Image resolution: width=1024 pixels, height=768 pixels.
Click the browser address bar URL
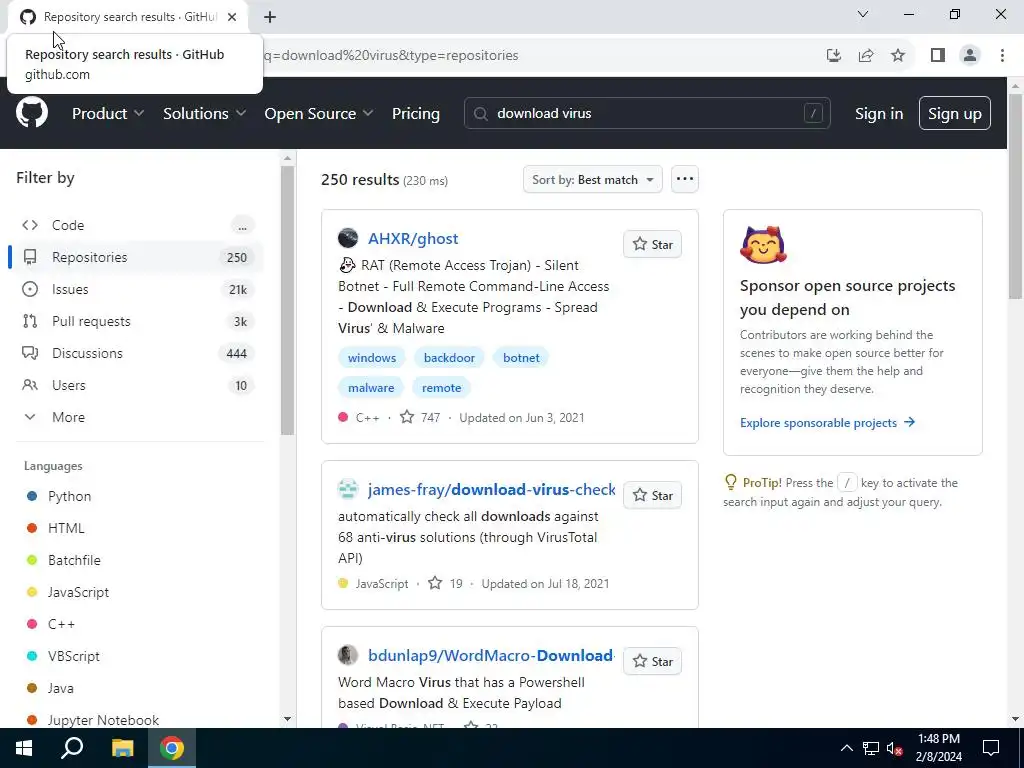(391, 56)
